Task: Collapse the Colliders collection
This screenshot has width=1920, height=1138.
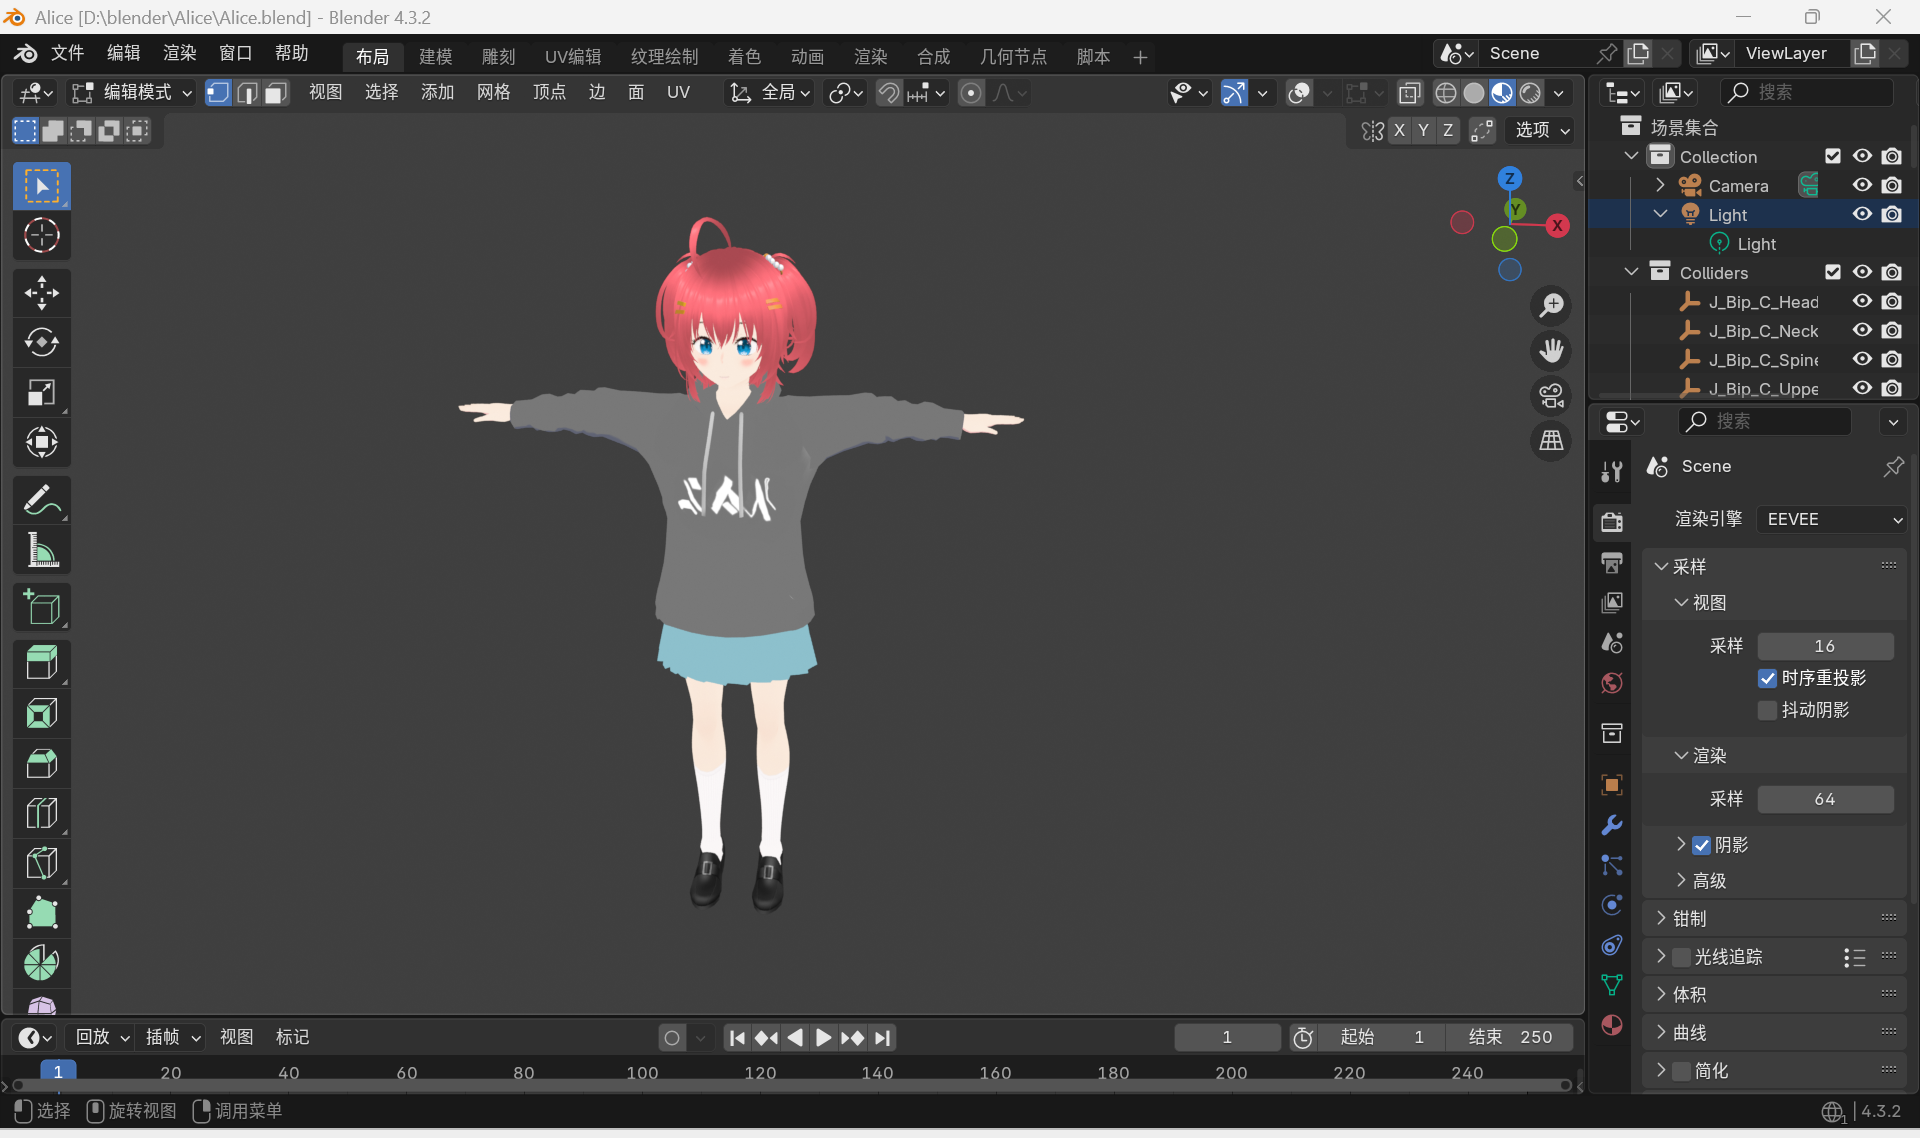Action: [x=1632, y=272]
